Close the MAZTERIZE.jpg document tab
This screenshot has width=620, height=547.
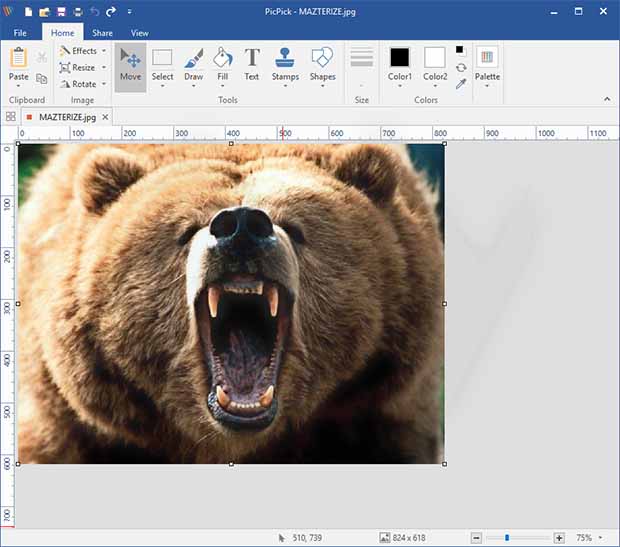[106, 117]
